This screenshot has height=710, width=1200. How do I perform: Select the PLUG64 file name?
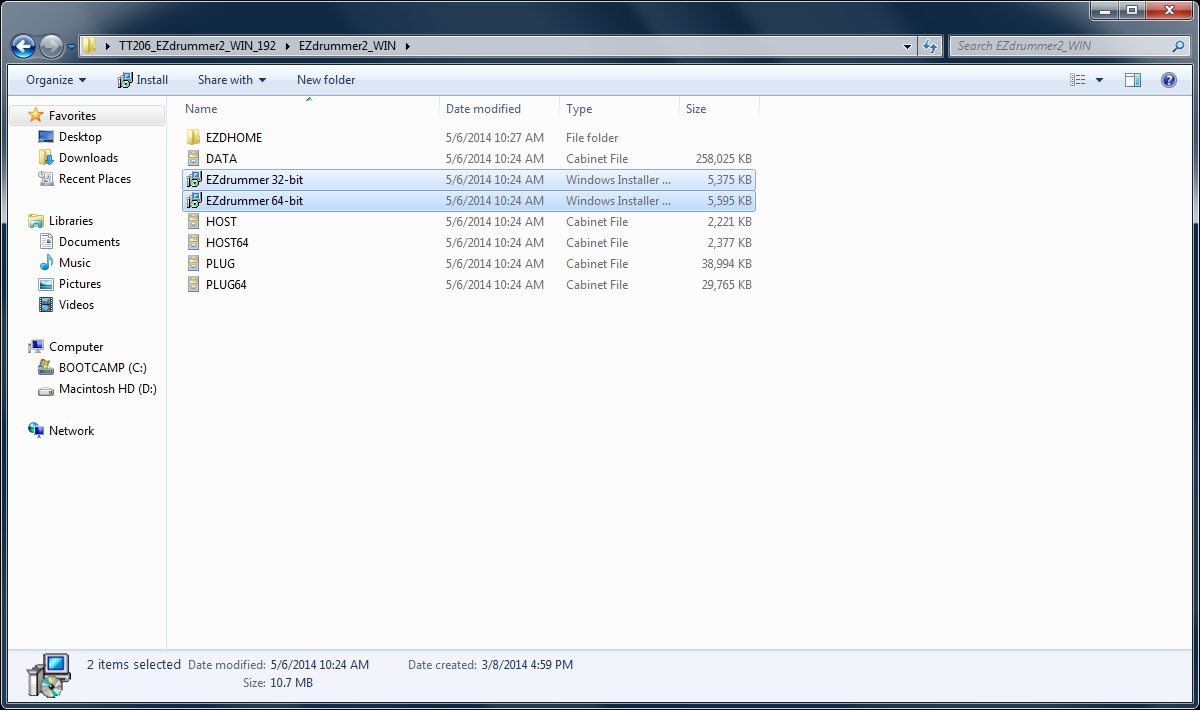coord(226,285)
